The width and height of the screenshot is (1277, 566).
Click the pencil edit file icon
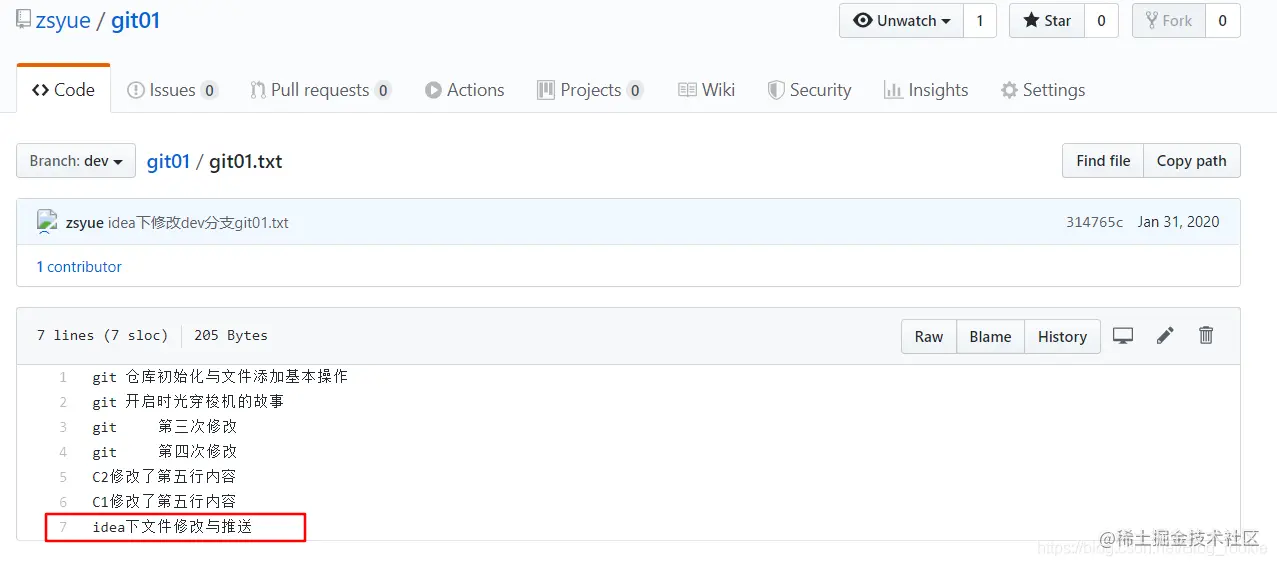pos(1165,336)
